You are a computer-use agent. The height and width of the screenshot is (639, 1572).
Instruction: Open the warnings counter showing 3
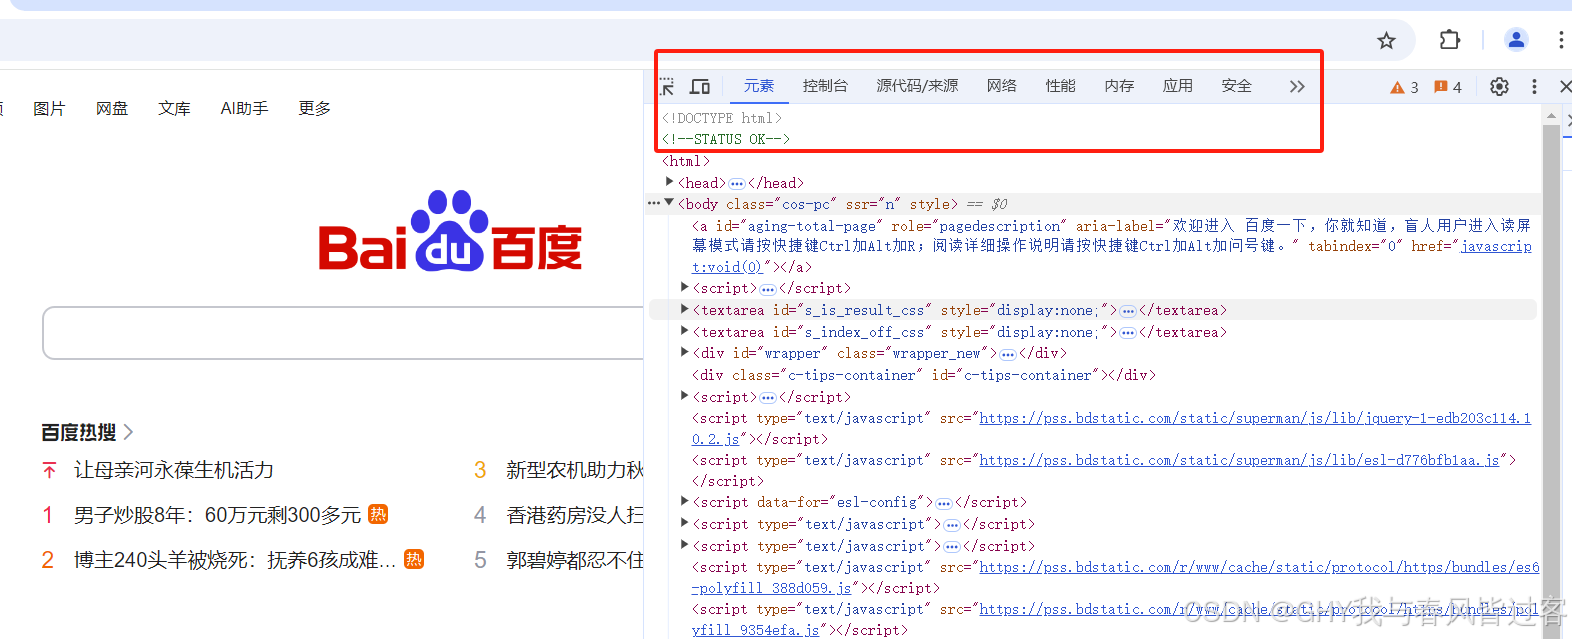pos(1404,88)
